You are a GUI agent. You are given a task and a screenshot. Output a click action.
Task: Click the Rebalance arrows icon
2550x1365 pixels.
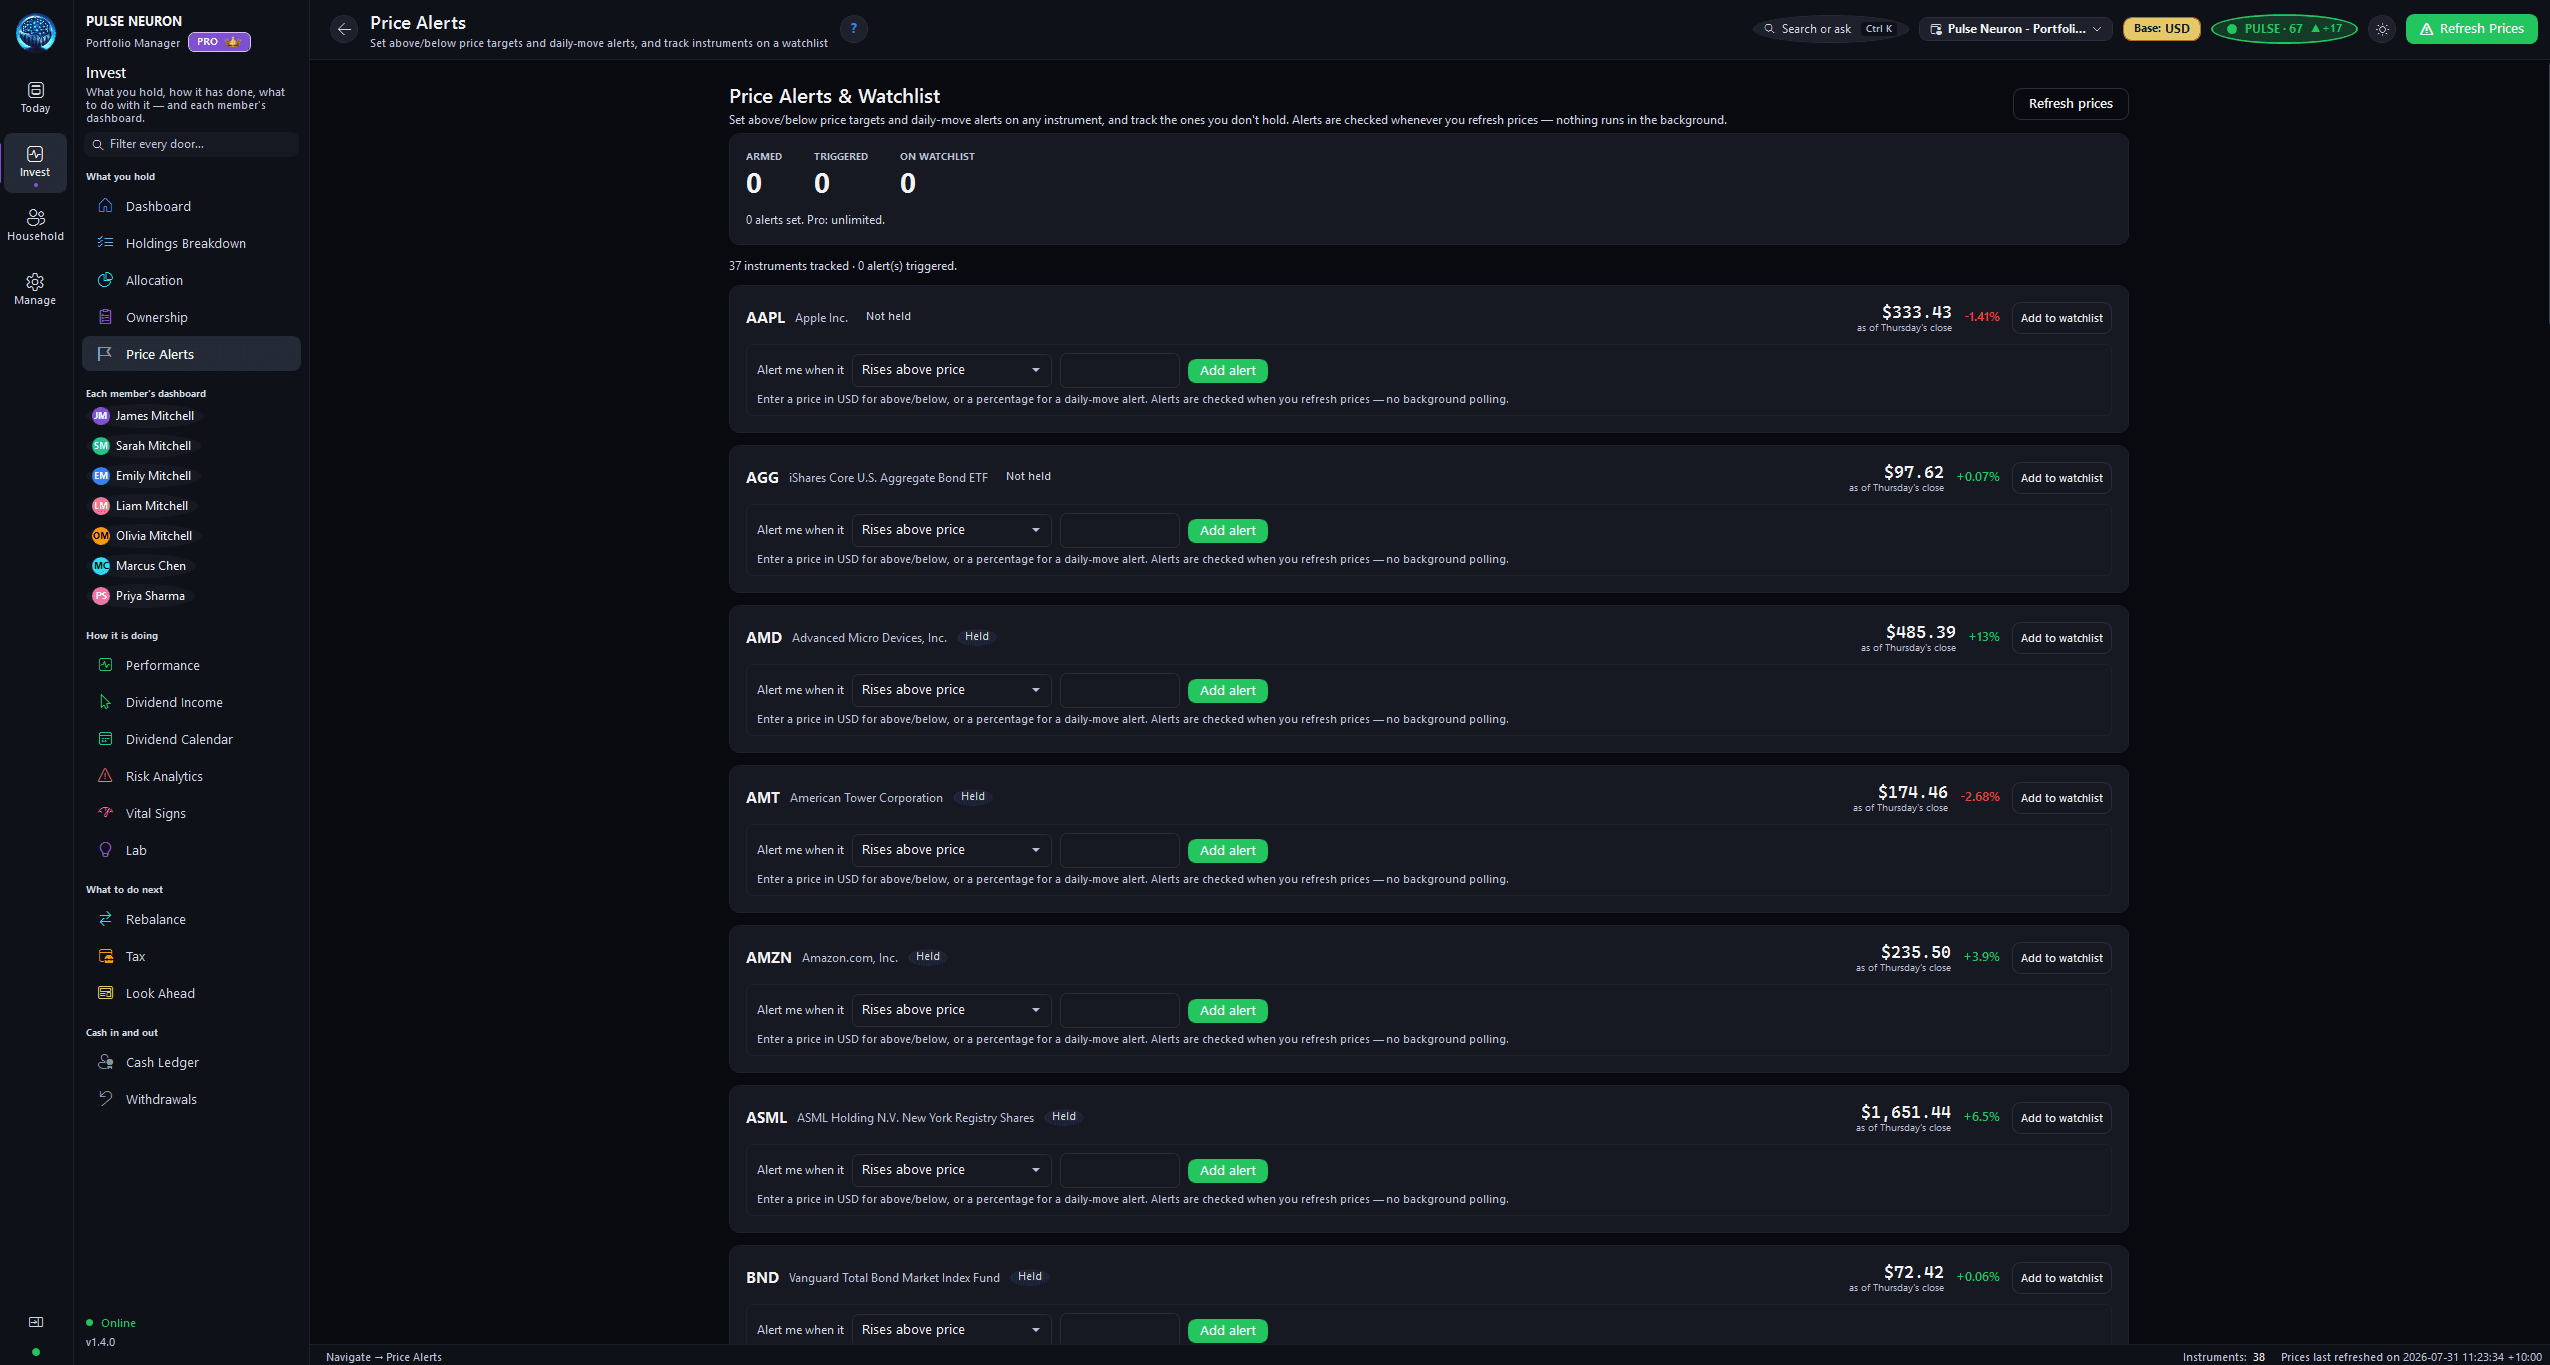click(105, 919)
